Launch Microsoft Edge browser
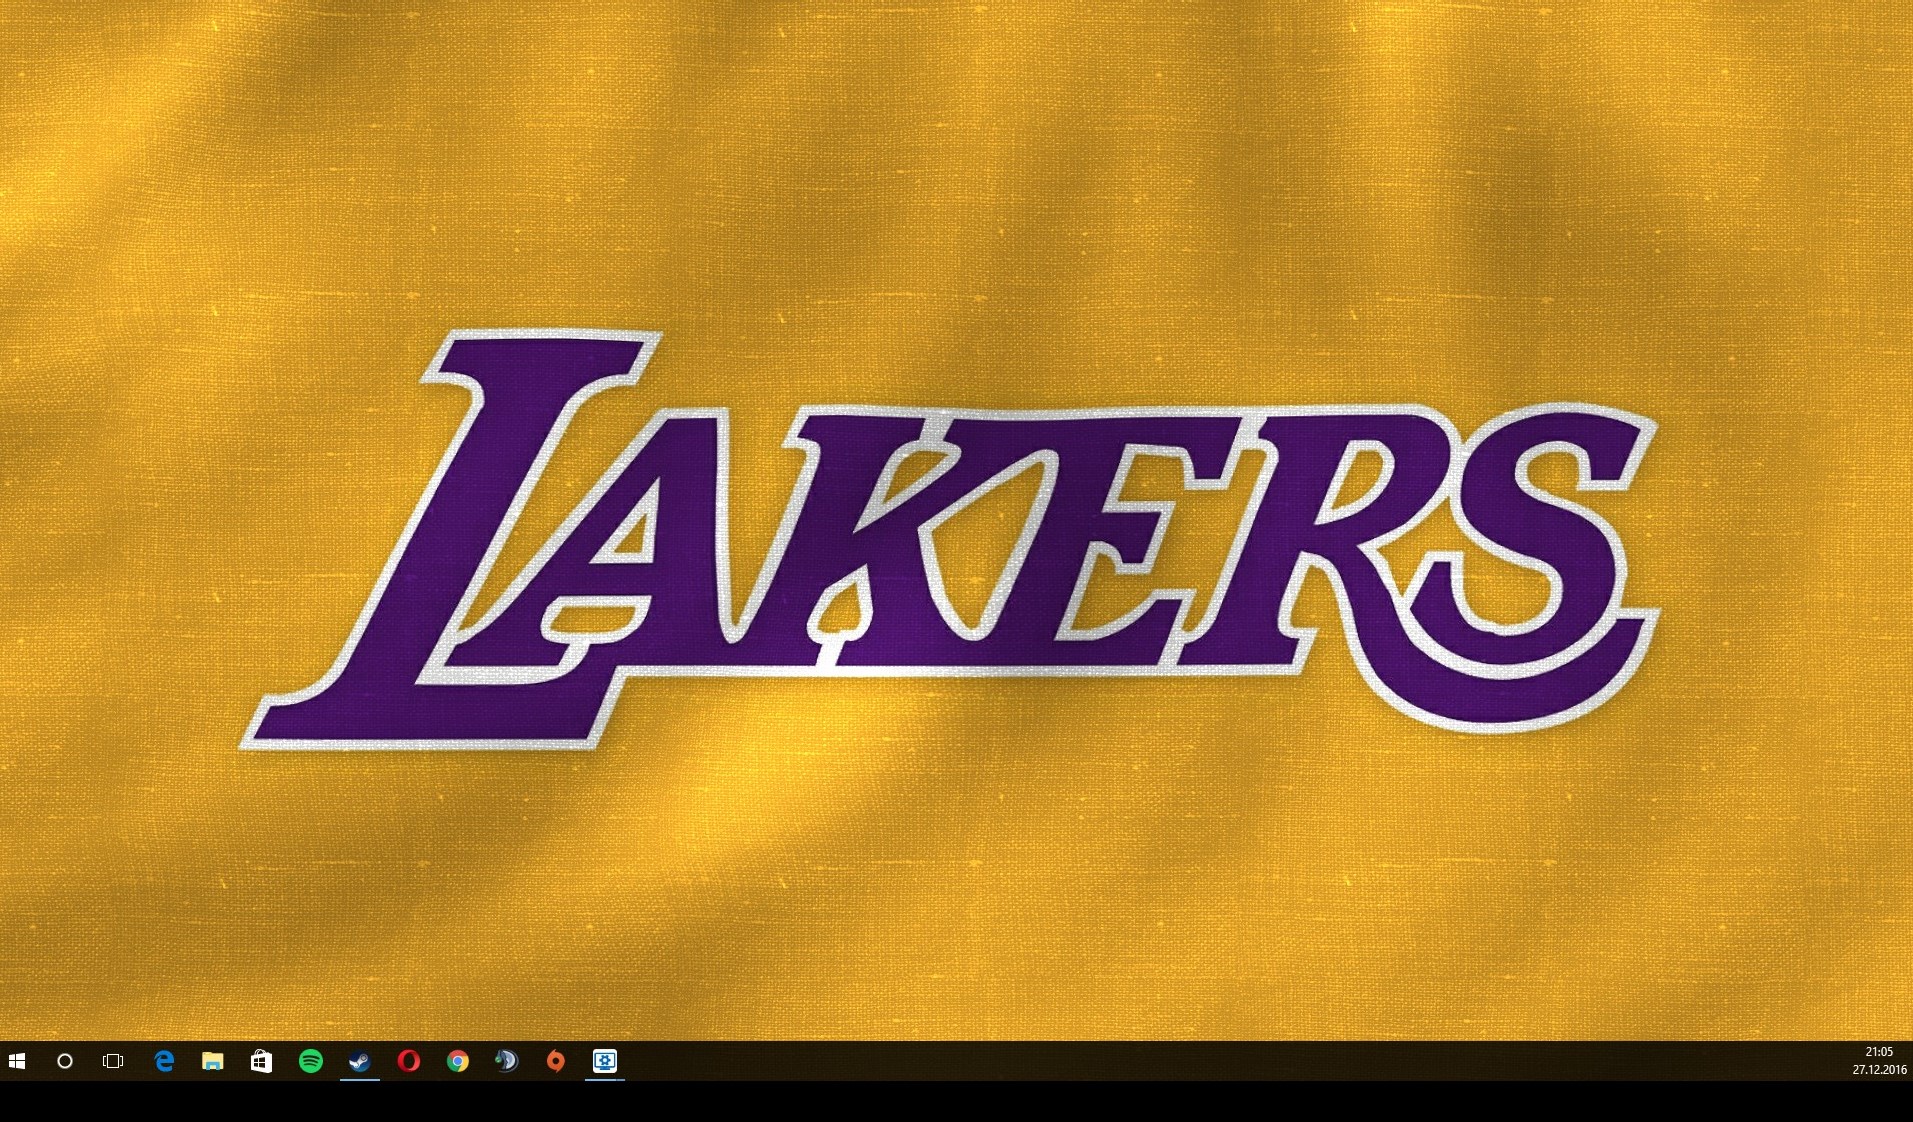The height and width of the screenshot is (1122, 1913). [164, 1061]
